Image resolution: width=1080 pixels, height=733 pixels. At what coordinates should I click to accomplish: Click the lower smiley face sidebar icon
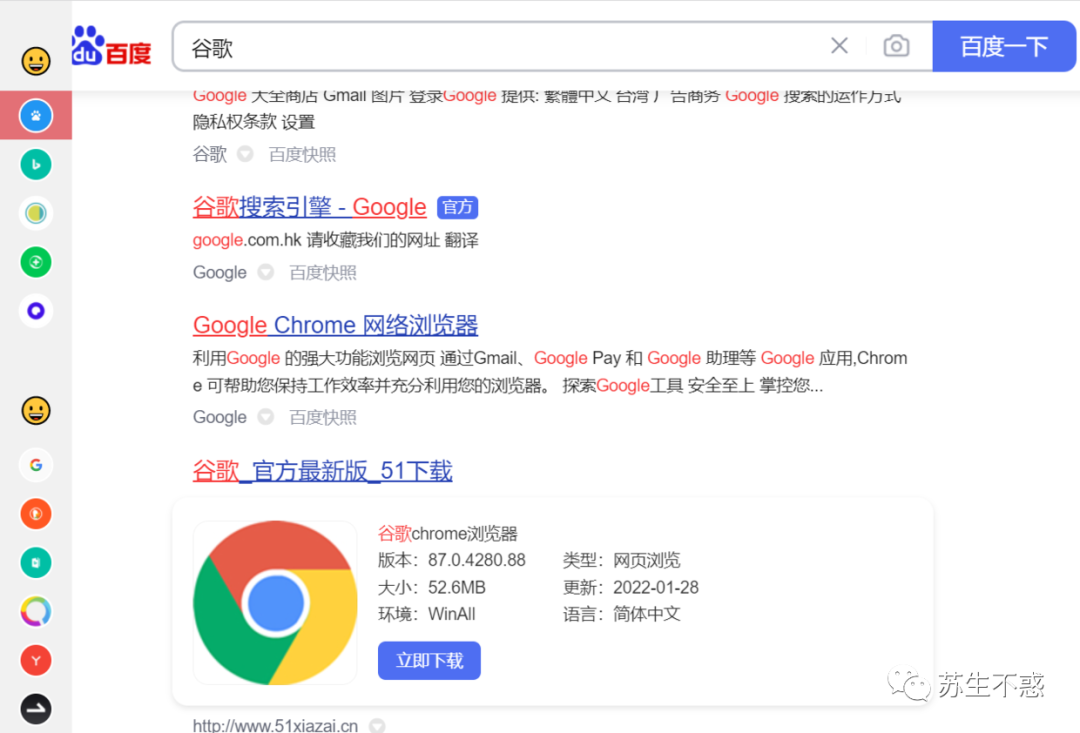tap(36, 411)
